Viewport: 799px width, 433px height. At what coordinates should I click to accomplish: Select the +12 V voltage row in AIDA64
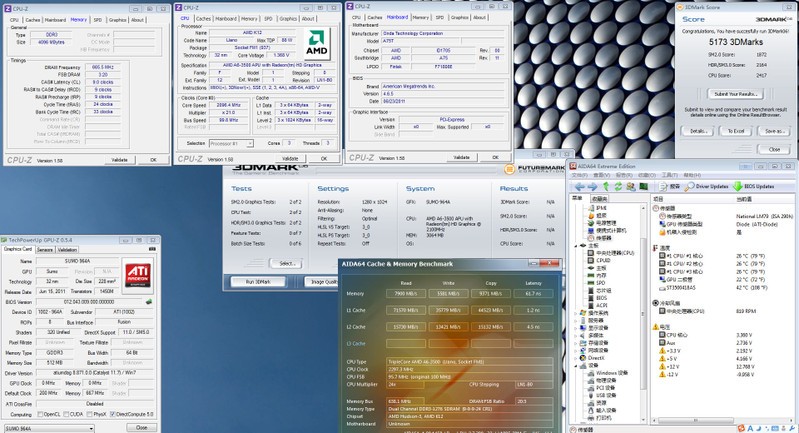click(x=723, y=366)
